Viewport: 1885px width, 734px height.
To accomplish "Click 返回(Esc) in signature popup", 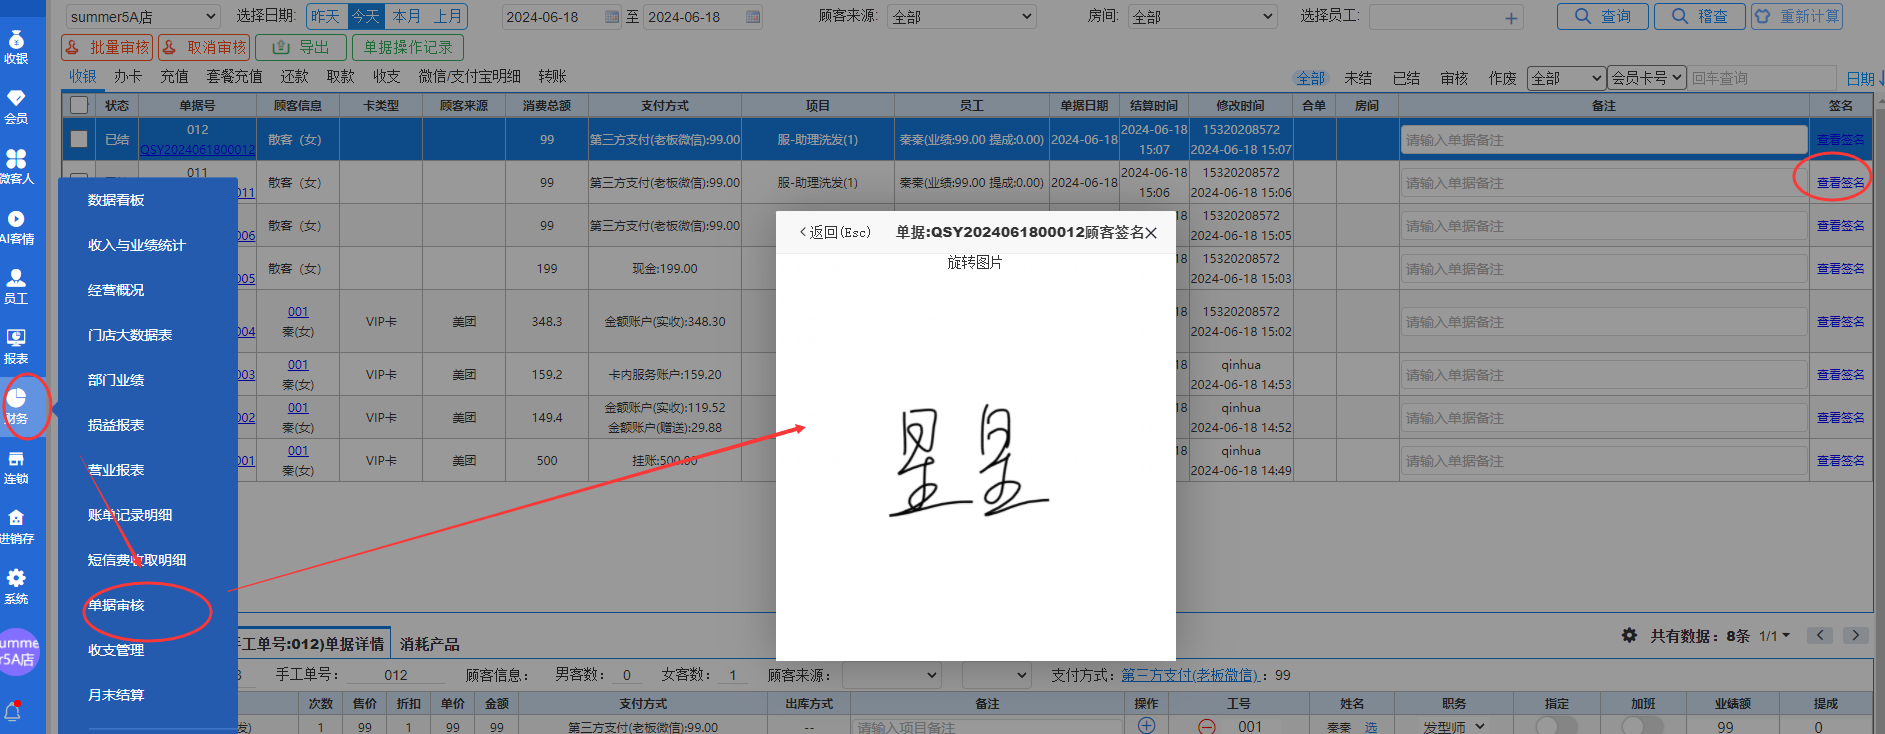I will point(835,232).
